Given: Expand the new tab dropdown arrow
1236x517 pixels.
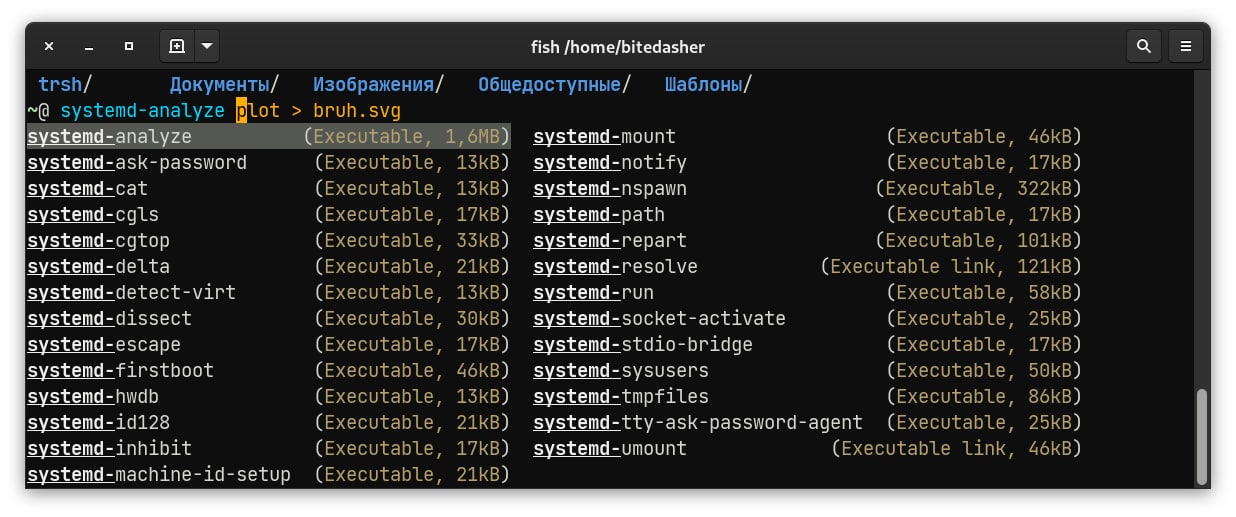Looking at the screenshot, I should 207,46.
